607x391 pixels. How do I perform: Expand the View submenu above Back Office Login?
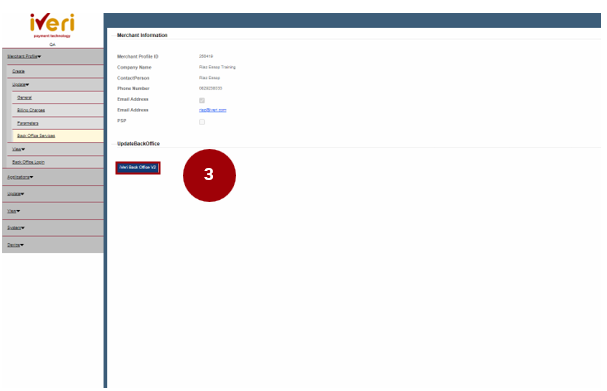tap(19, 149)
